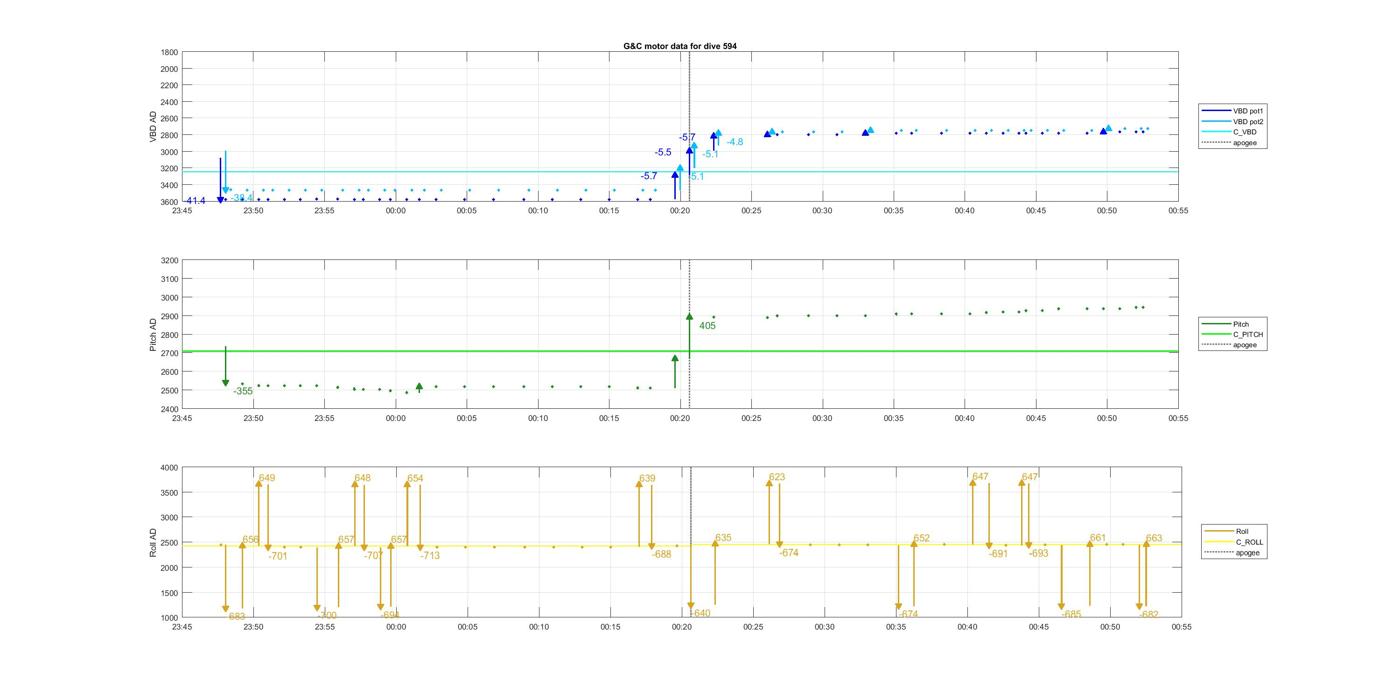Click the "Roll AD" y-axis label
Image resolution: width=1400 pixels, height=693 pixels.
[153, 543]
